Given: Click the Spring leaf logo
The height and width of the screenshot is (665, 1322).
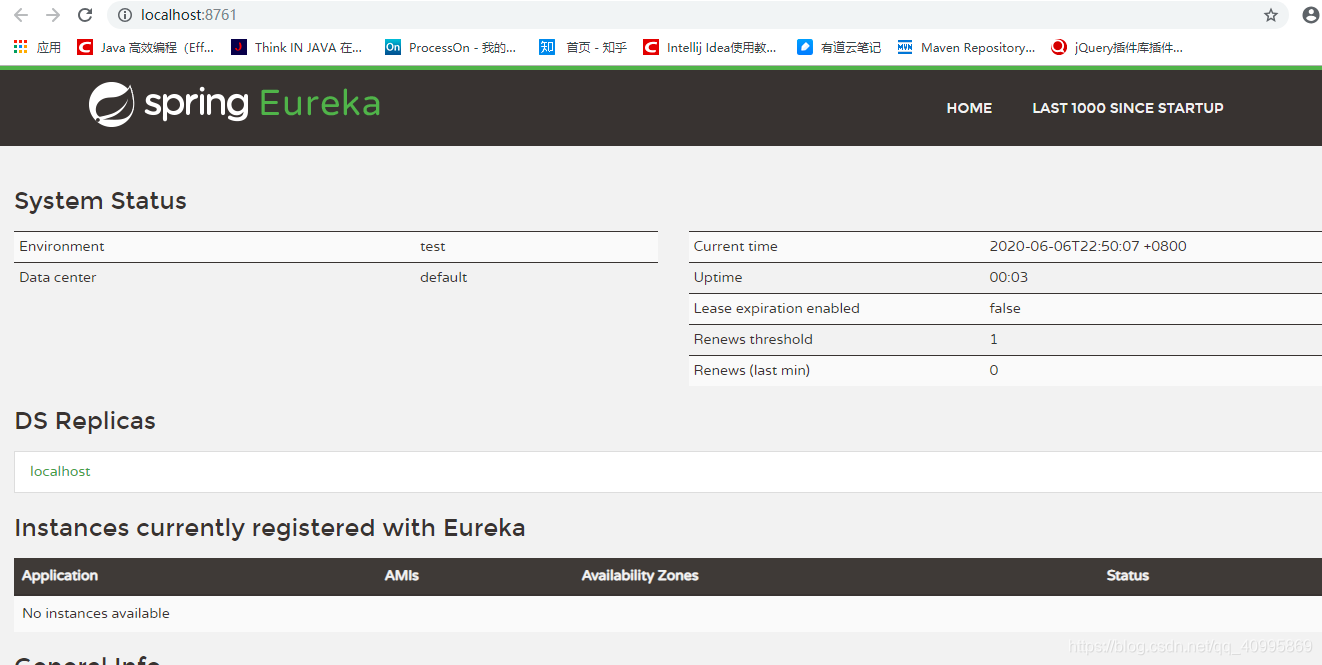Looking at the screenshot, I should coord(111,104).
